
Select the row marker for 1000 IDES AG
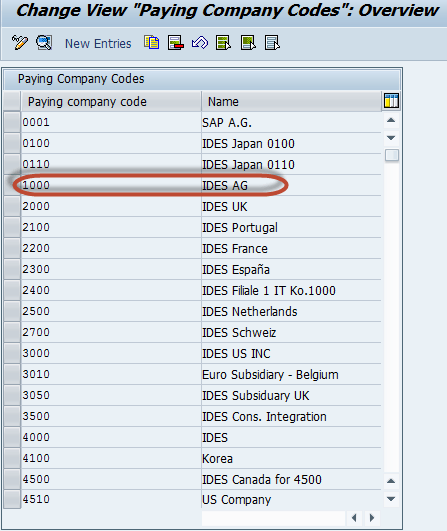(12, 185)
